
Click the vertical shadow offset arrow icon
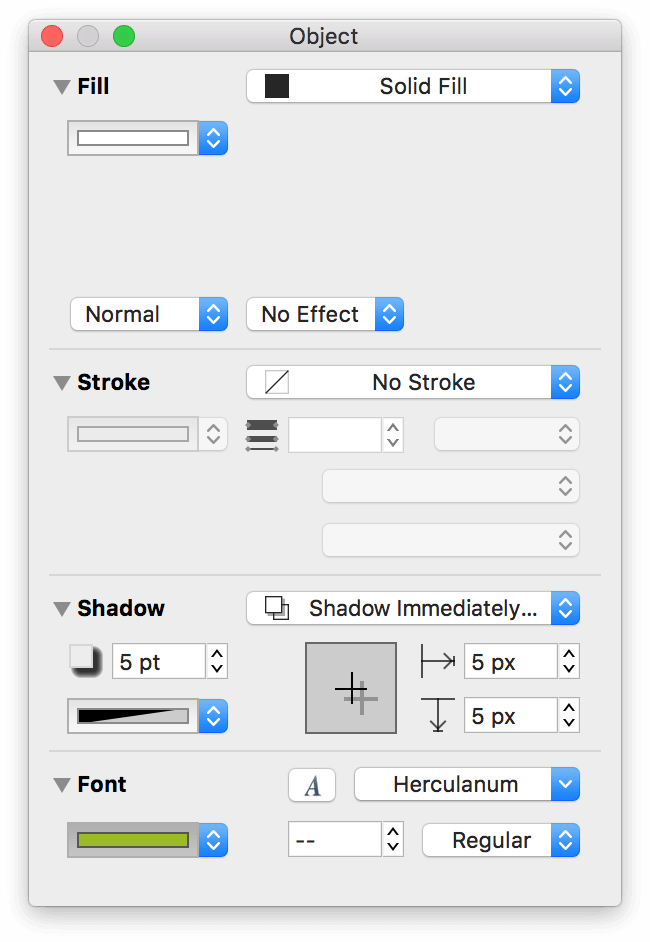coord(438,715)
